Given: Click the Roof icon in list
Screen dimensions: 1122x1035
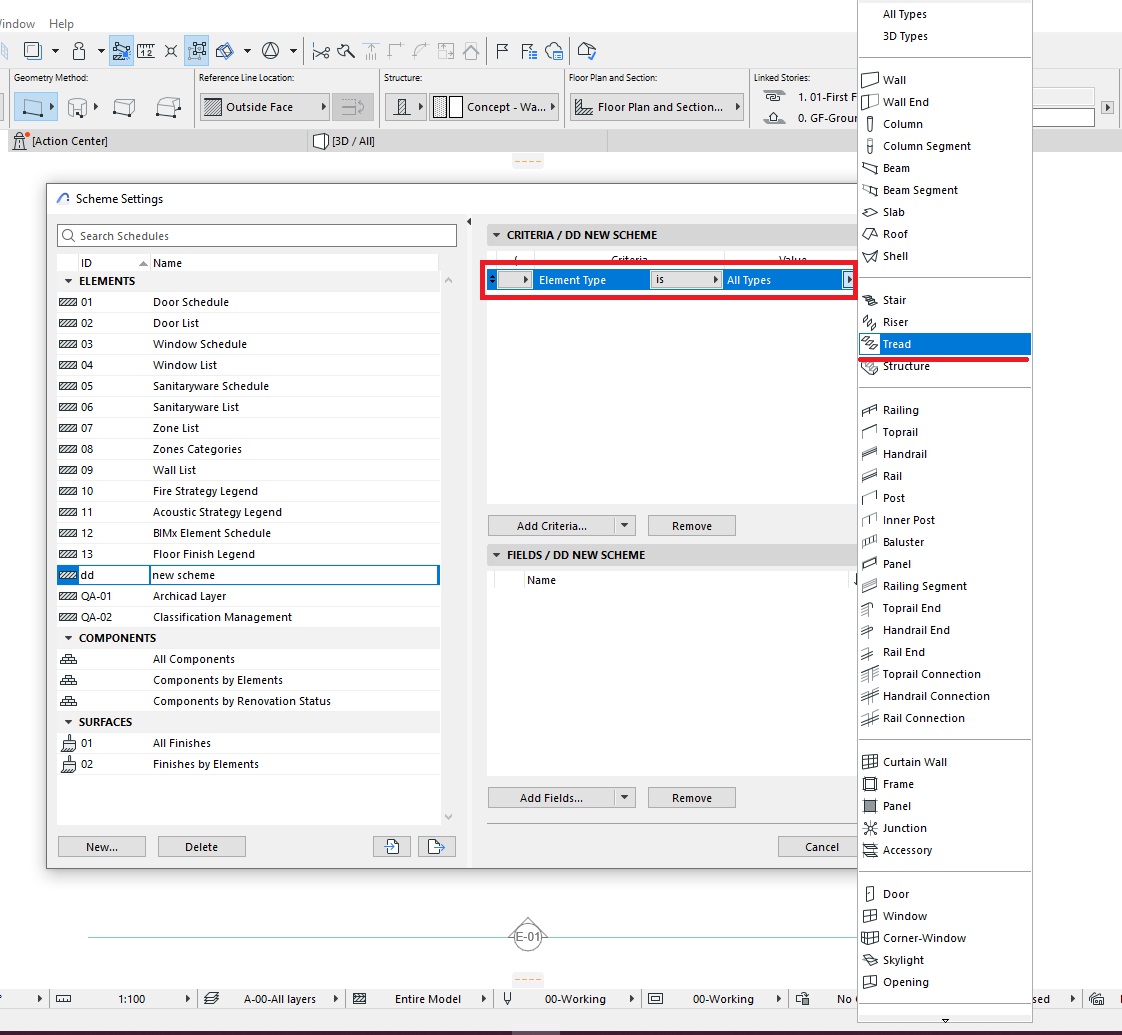Looking at the screenshot, I should (x=869, y=234).
